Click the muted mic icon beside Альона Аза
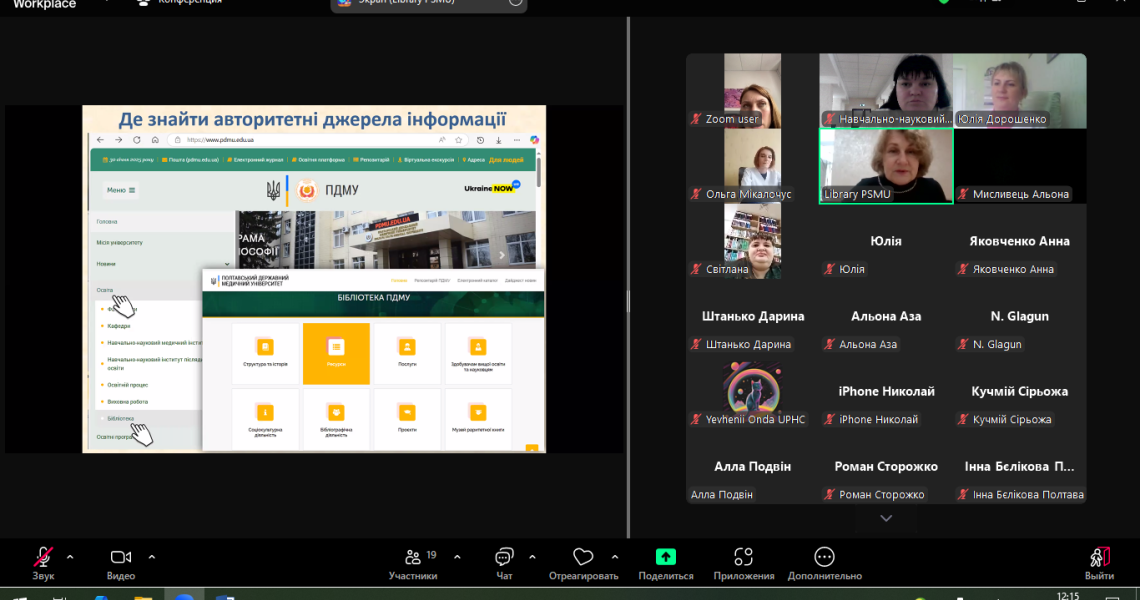Viewport: 1140px width, 600px height. (x=830, y=344)
